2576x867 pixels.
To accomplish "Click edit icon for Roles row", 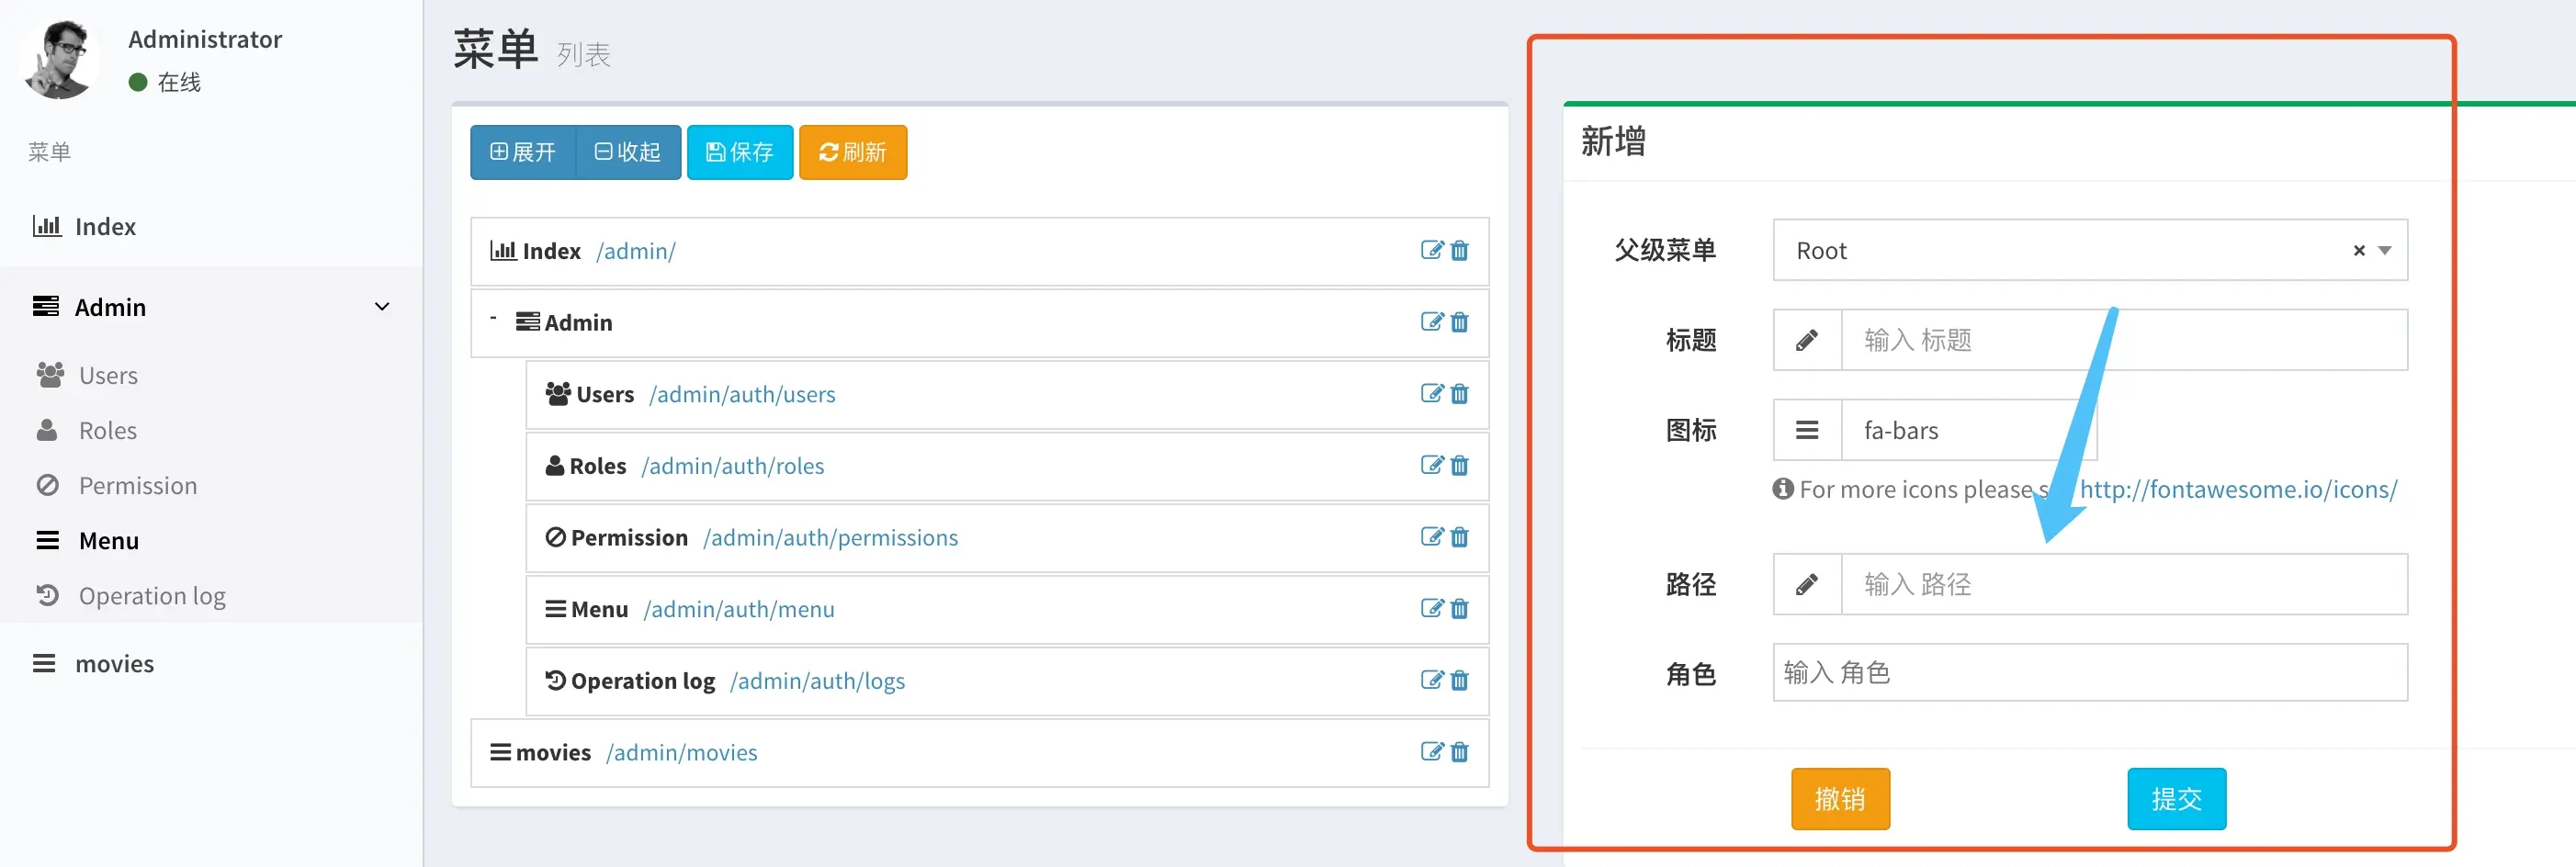I will (x=1431, y=465).
